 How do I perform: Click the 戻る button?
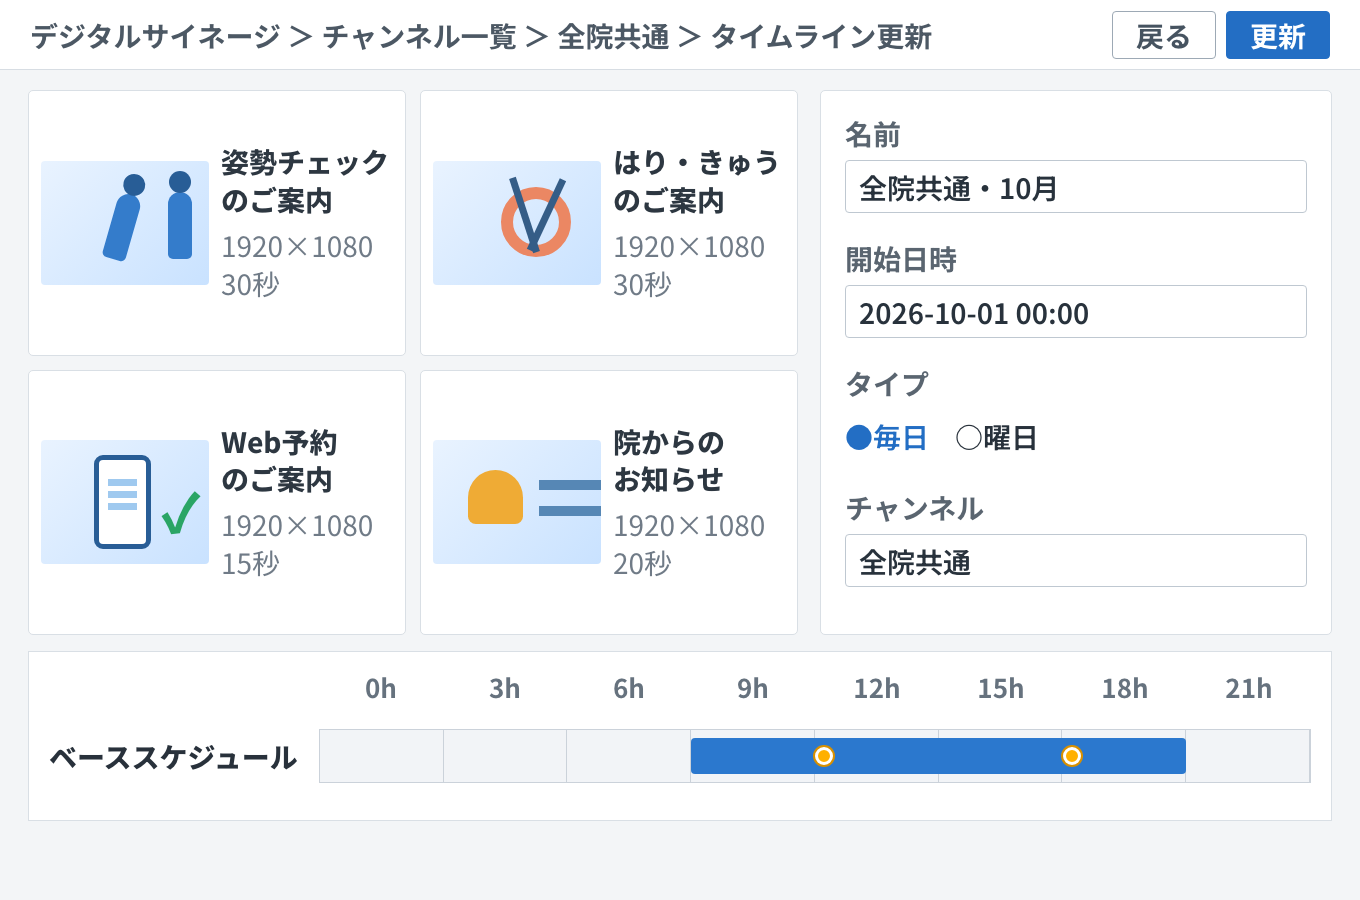click(x=1164, y=36)
